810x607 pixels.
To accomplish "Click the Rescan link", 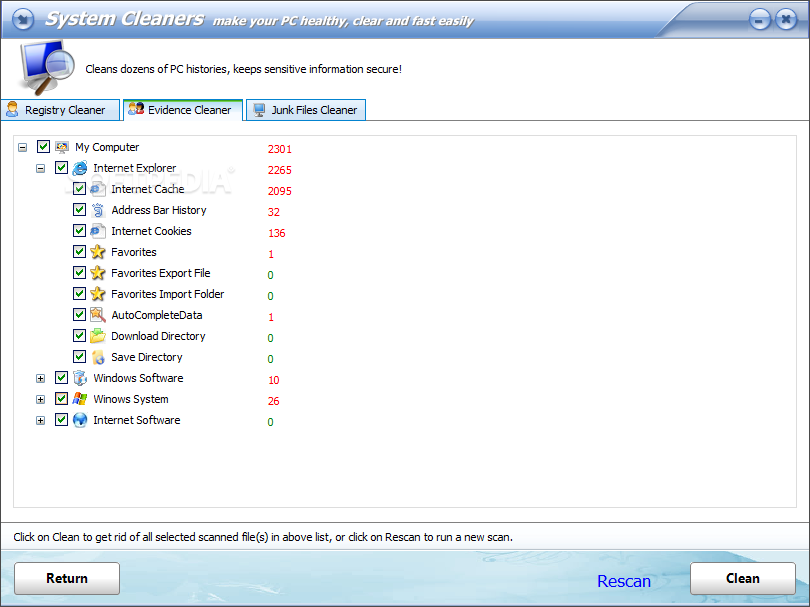I will click(624, 581).
